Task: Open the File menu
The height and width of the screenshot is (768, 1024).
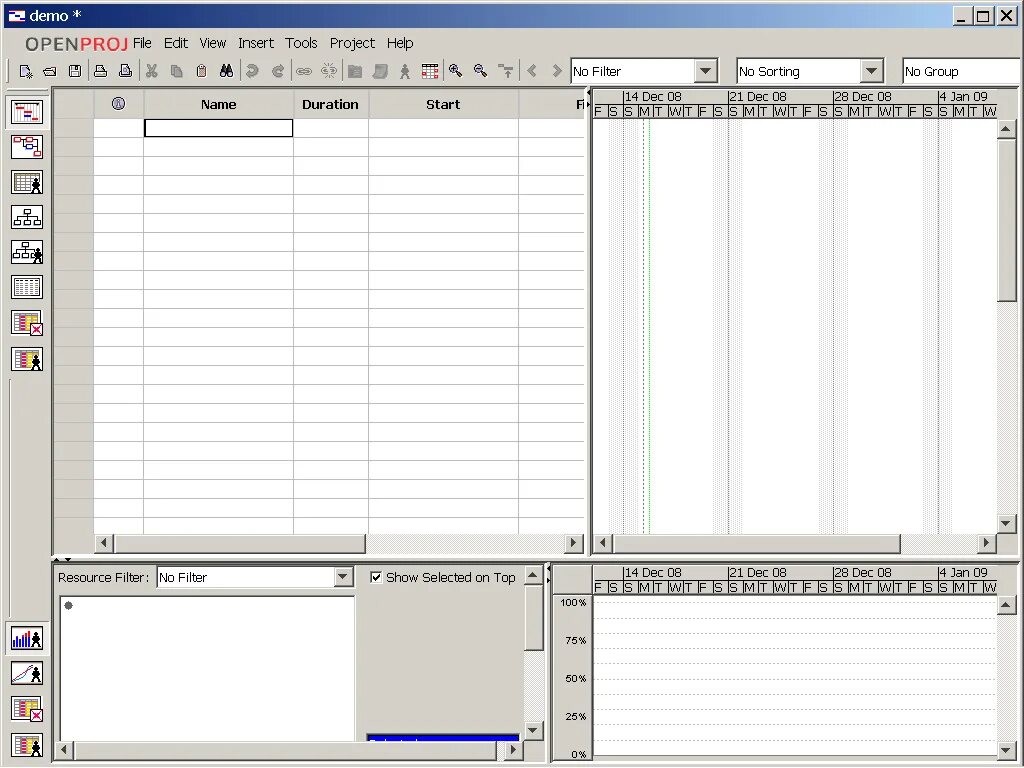Action: point(142,43)
